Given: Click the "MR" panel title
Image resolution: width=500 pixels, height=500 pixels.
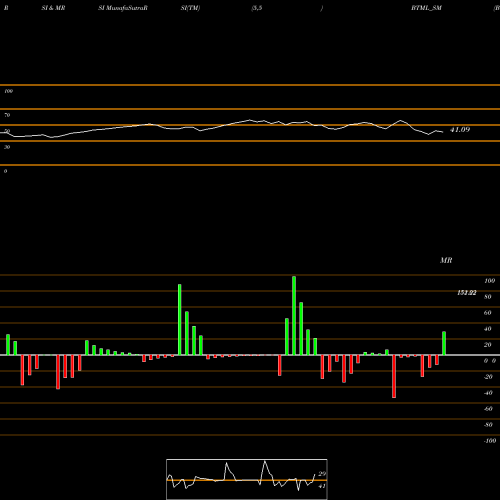Looking at the screenshot, I should [446, 260].
